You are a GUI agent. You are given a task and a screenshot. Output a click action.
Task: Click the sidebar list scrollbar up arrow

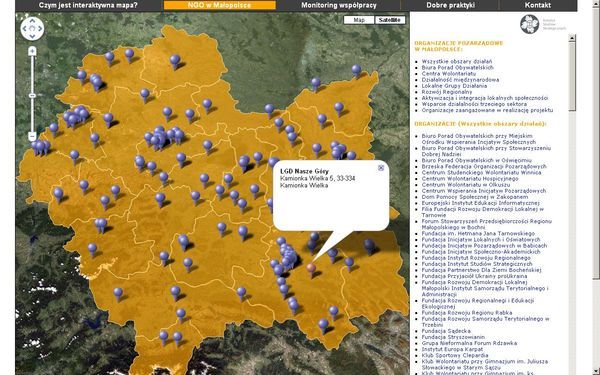click(572, 38)
